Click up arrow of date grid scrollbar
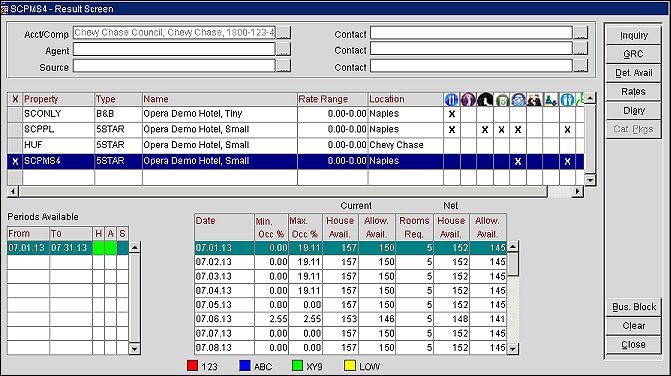671x376 pixels. (513, 246)
